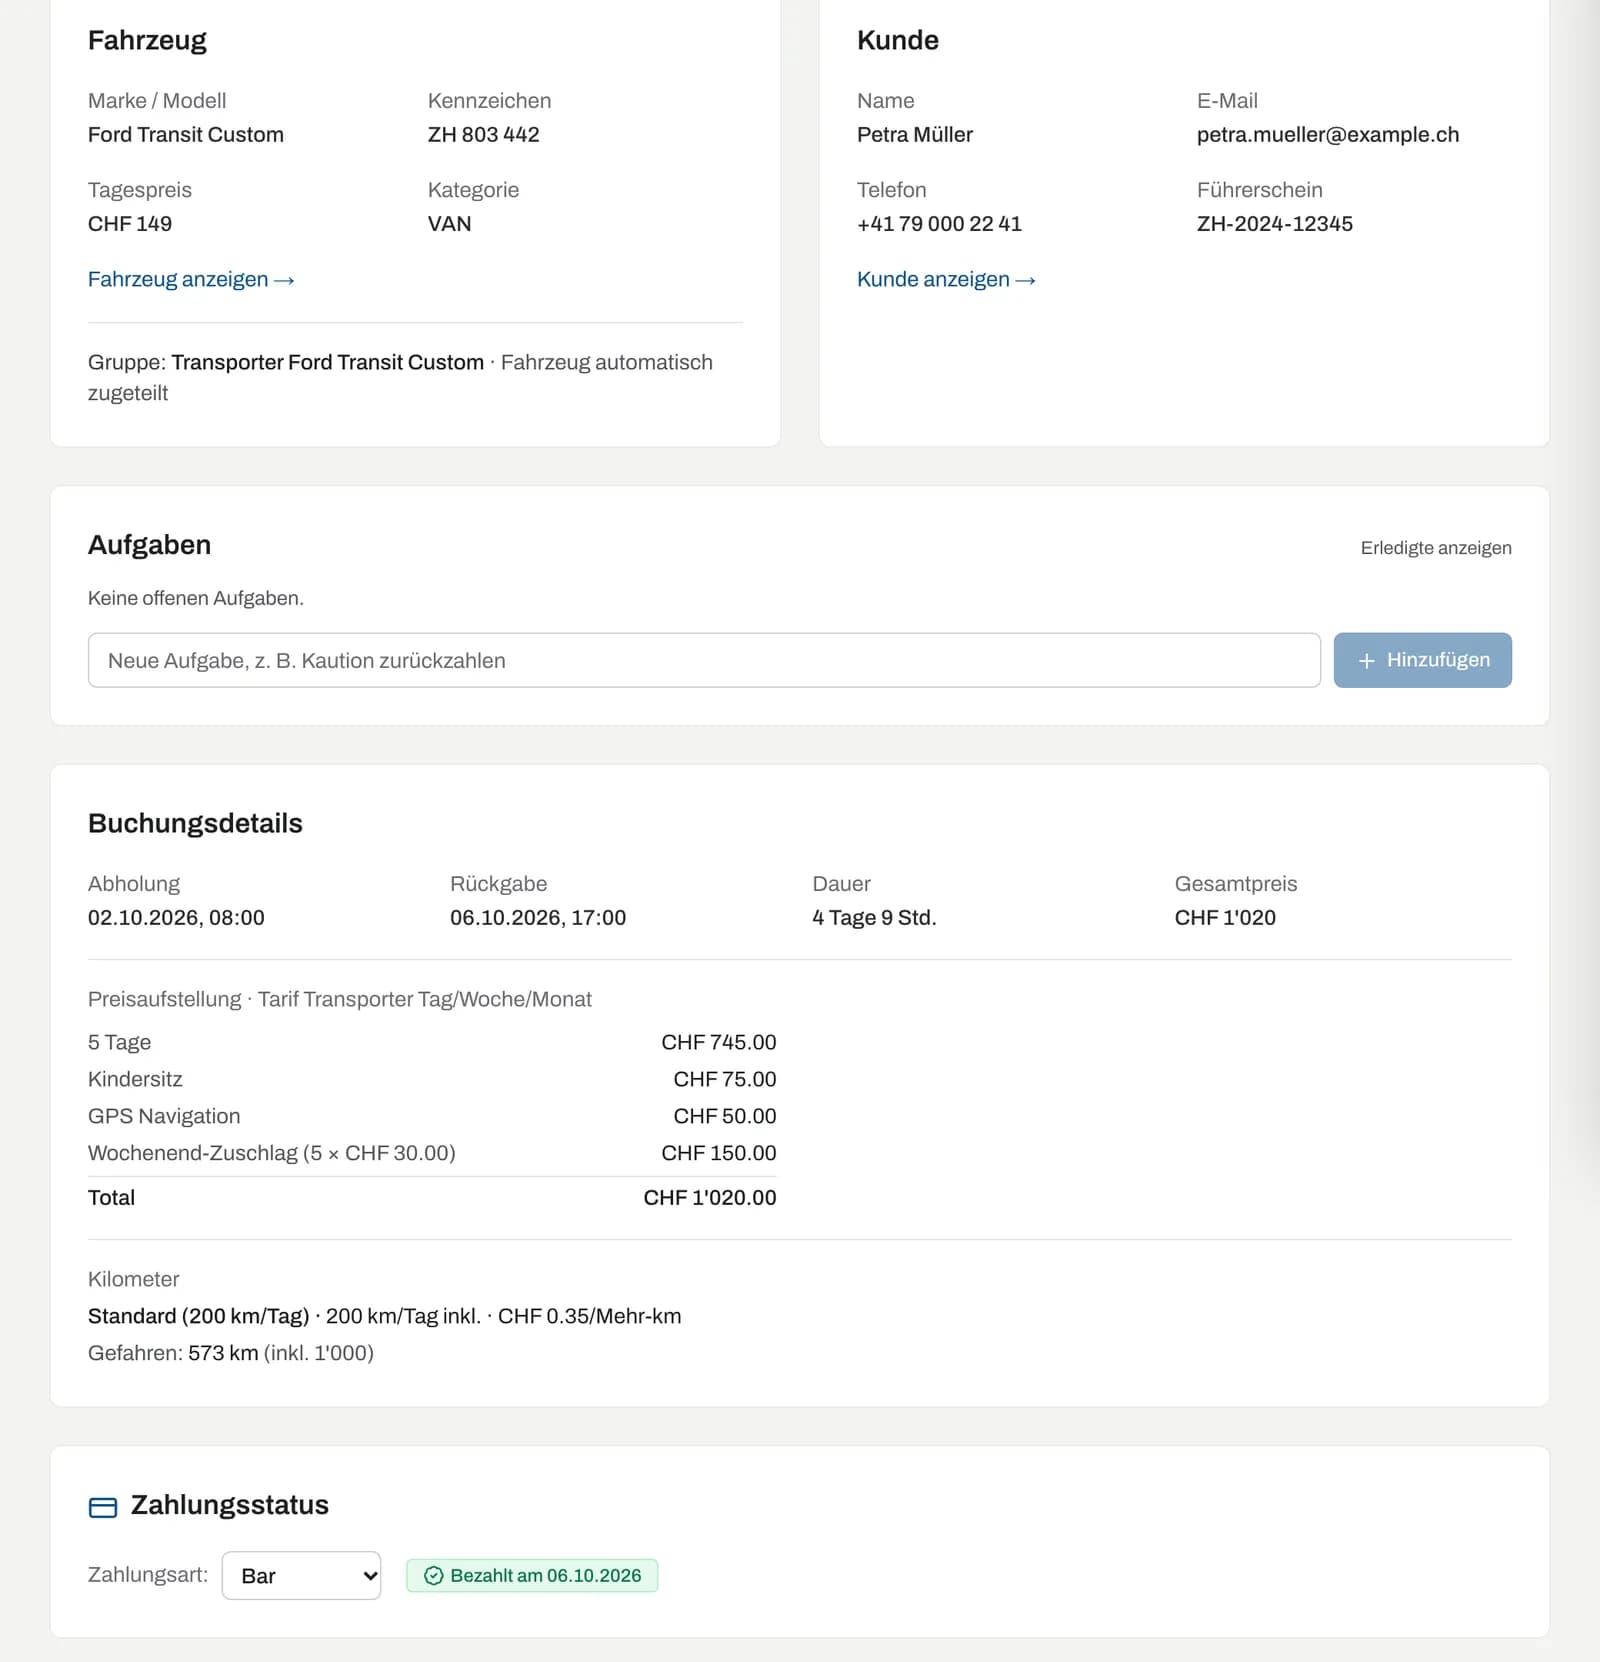Select the license plate ZH 803 442
1600x1662 pixels.
pyautogui.click(x=484, y=135)
